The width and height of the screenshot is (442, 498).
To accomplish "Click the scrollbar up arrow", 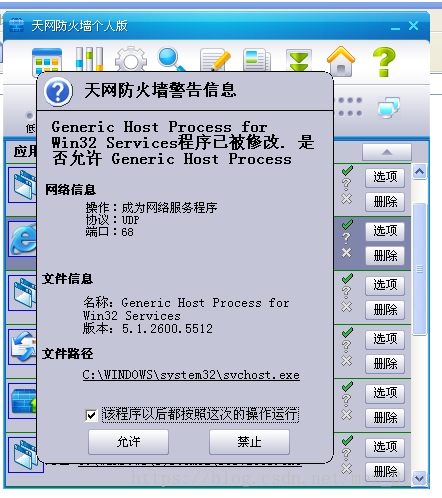I will tap(419, 172).
